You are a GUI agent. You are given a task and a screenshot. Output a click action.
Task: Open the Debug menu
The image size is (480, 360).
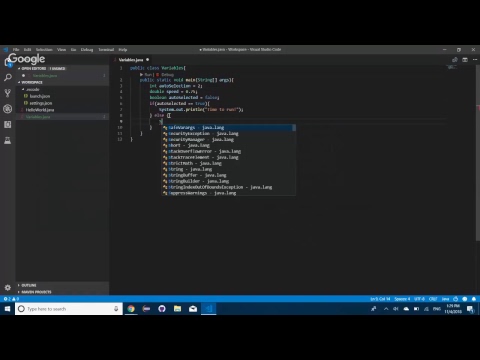click(x=87, y=50)
